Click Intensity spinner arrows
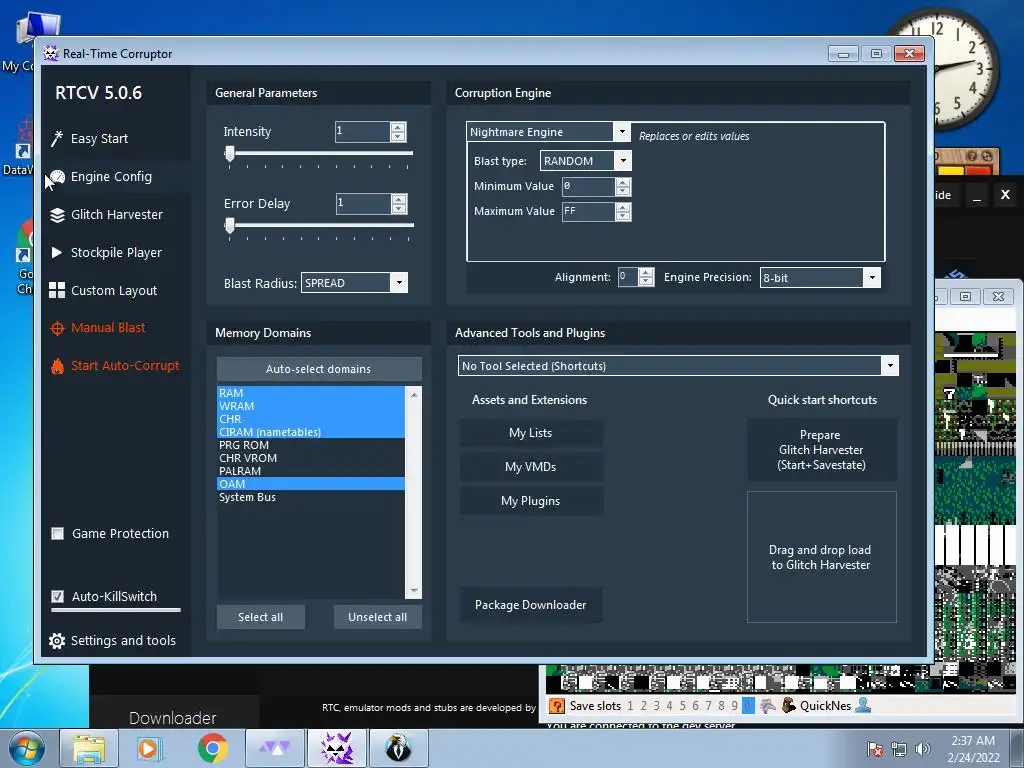This screenshot has width=1024, height=768. tap(398, 132)
